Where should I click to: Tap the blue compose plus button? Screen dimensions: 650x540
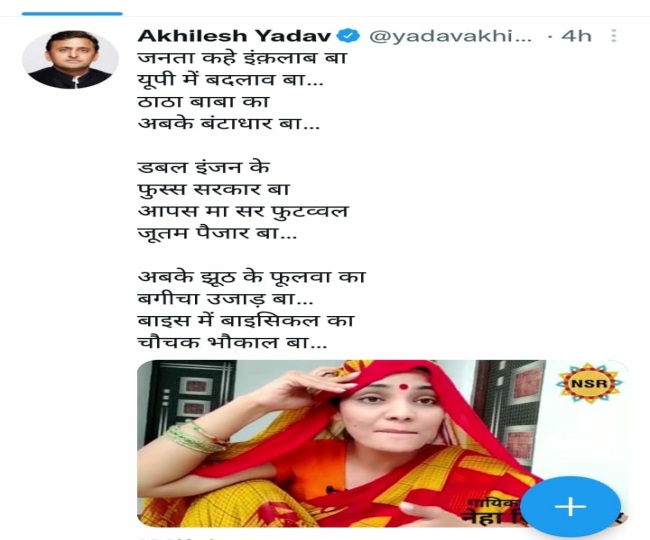tap(570, 506)
